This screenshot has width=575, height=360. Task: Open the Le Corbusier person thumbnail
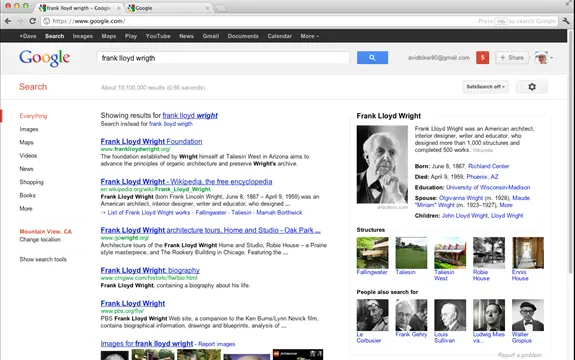click(372, 315)
